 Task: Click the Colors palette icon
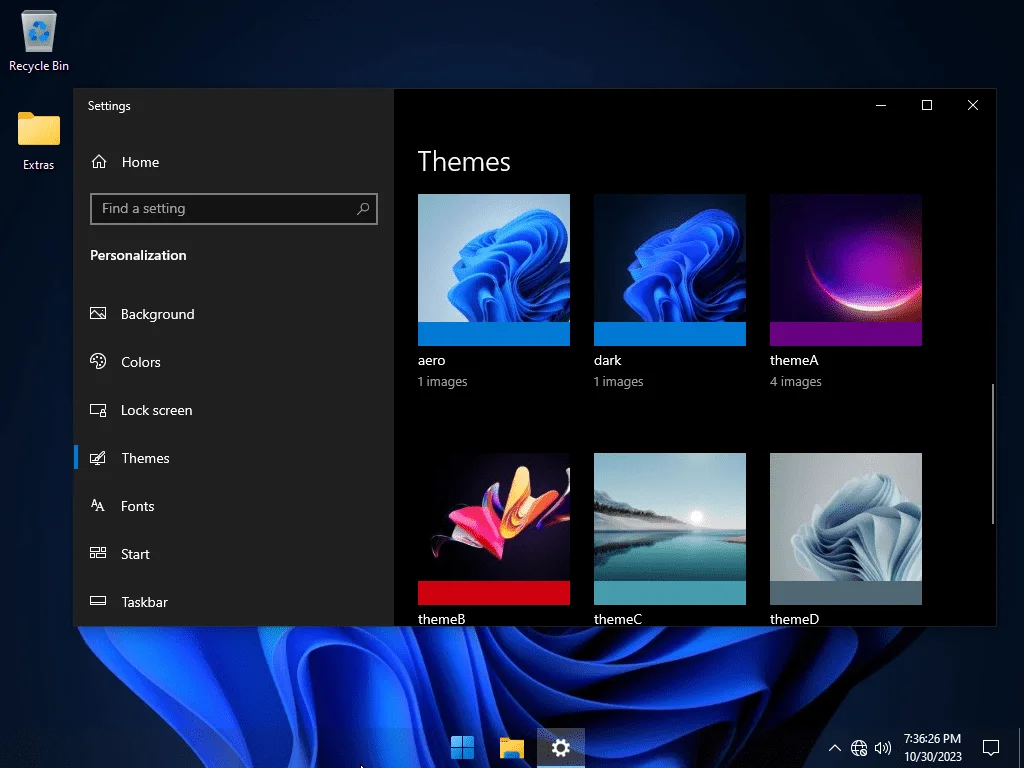pos(98,361)
